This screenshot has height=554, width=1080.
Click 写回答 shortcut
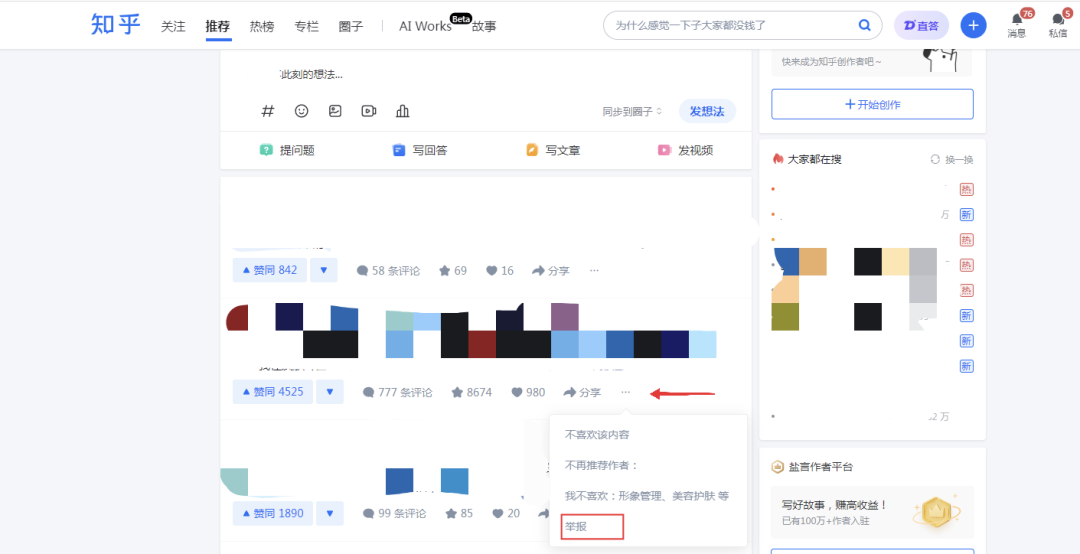point(420,150)
